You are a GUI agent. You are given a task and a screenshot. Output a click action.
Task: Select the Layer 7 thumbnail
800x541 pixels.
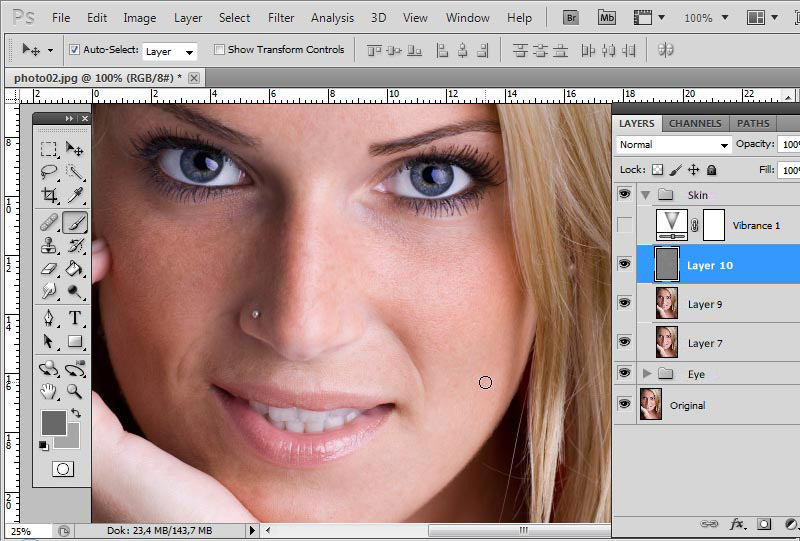click(666, 342)
